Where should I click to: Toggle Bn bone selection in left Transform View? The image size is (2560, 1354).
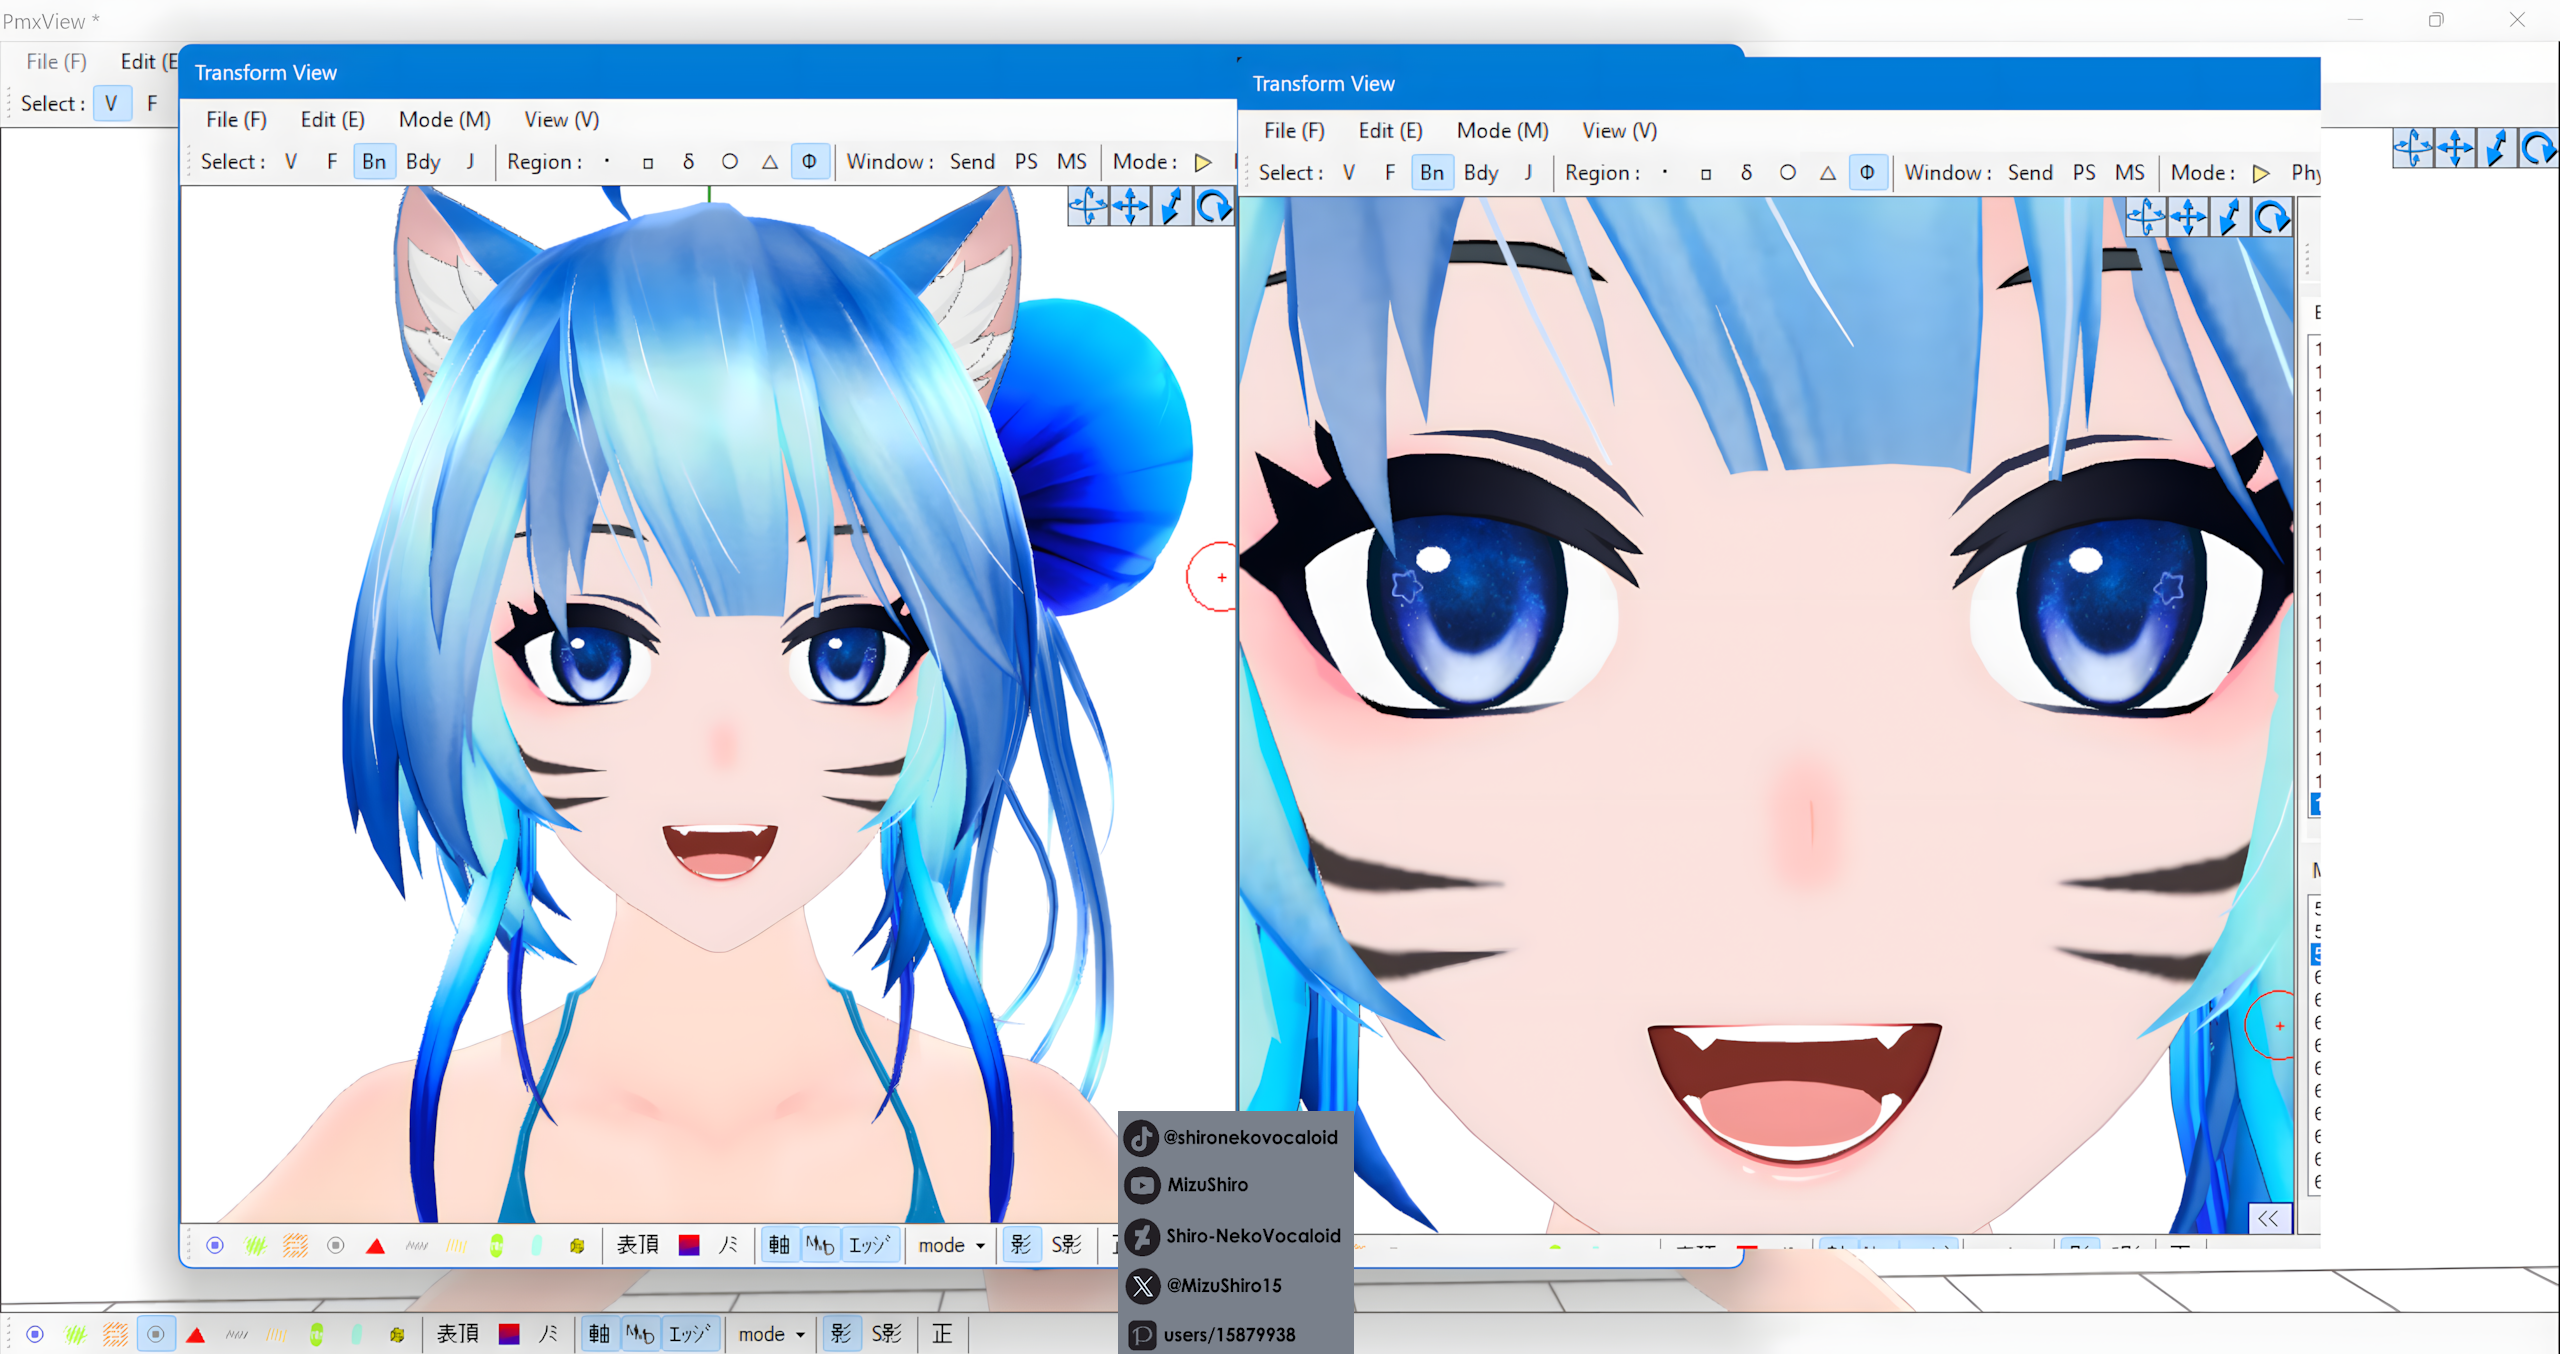coord(374,162)
